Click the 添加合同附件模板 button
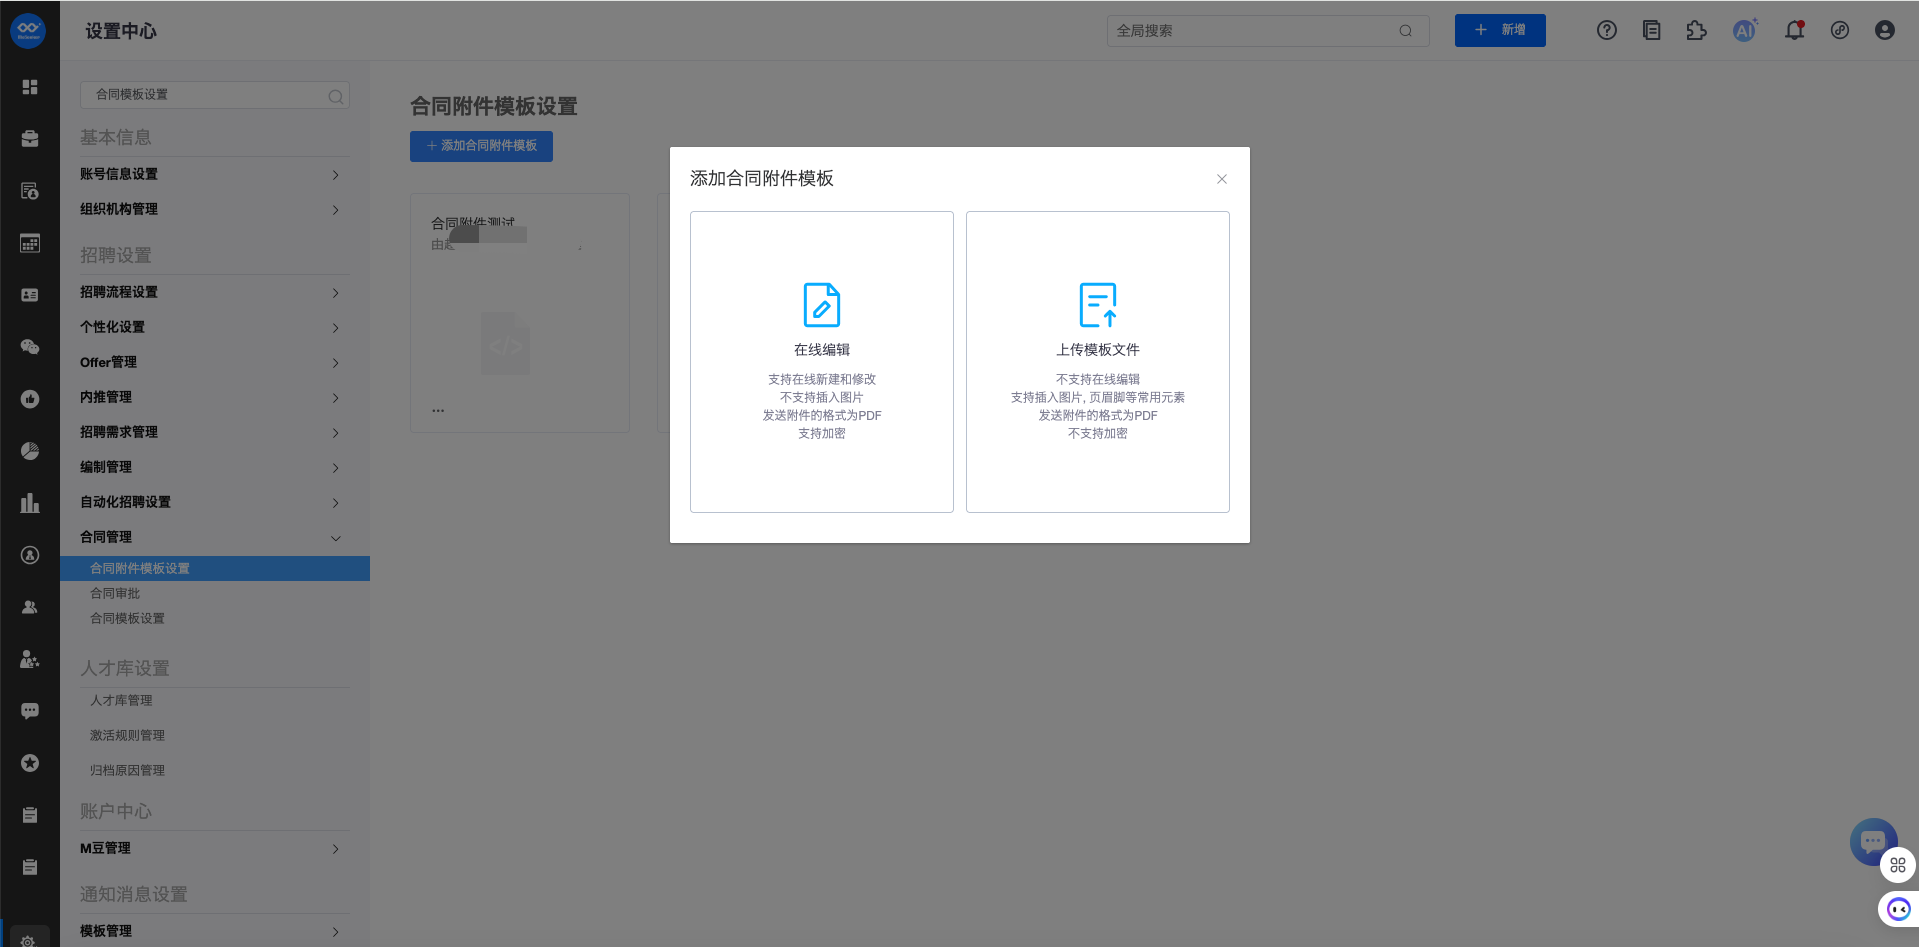 (x=481, y=146)
